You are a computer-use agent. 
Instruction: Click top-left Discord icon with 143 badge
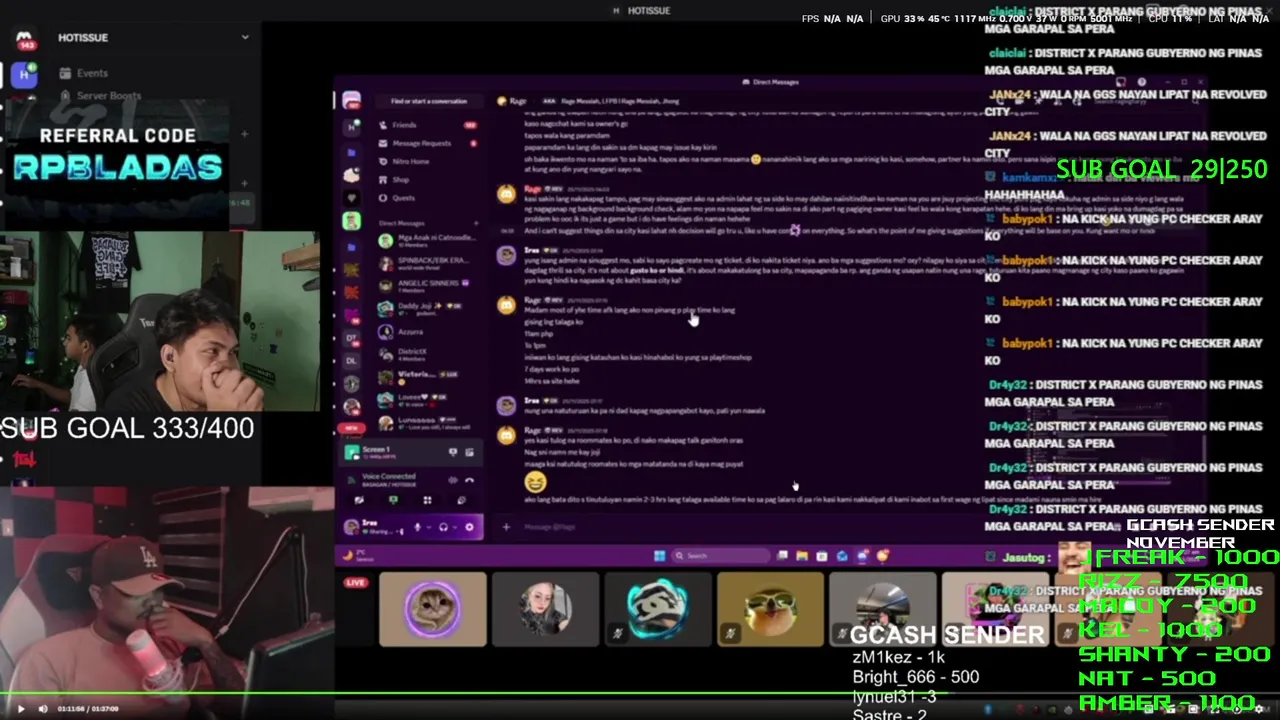tap(25, 40)
